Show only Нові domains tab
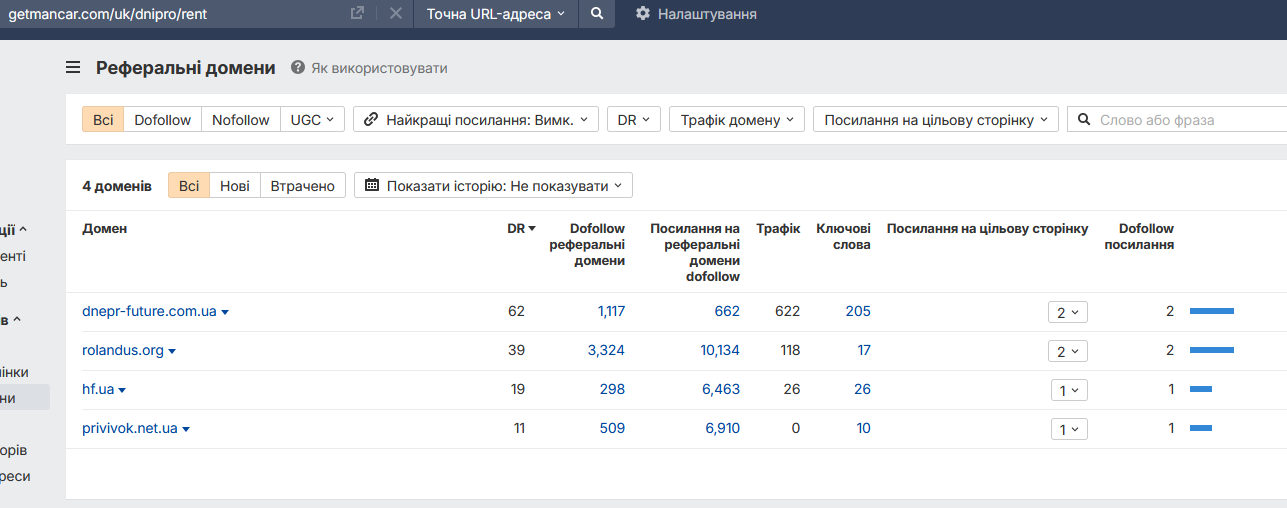Screen dimensions: 1287x508 (235, 186)
